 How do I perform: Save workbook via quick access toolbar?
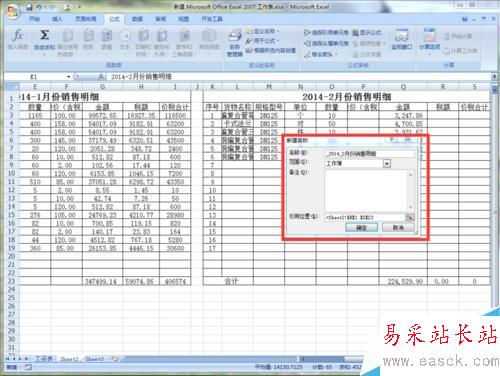(x=30, y=7)
